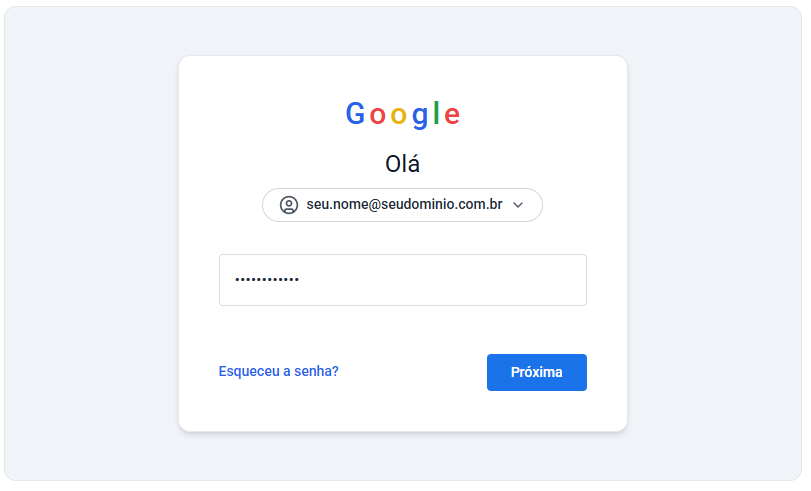Click empty space right of password dots

[x=450, y=280]
